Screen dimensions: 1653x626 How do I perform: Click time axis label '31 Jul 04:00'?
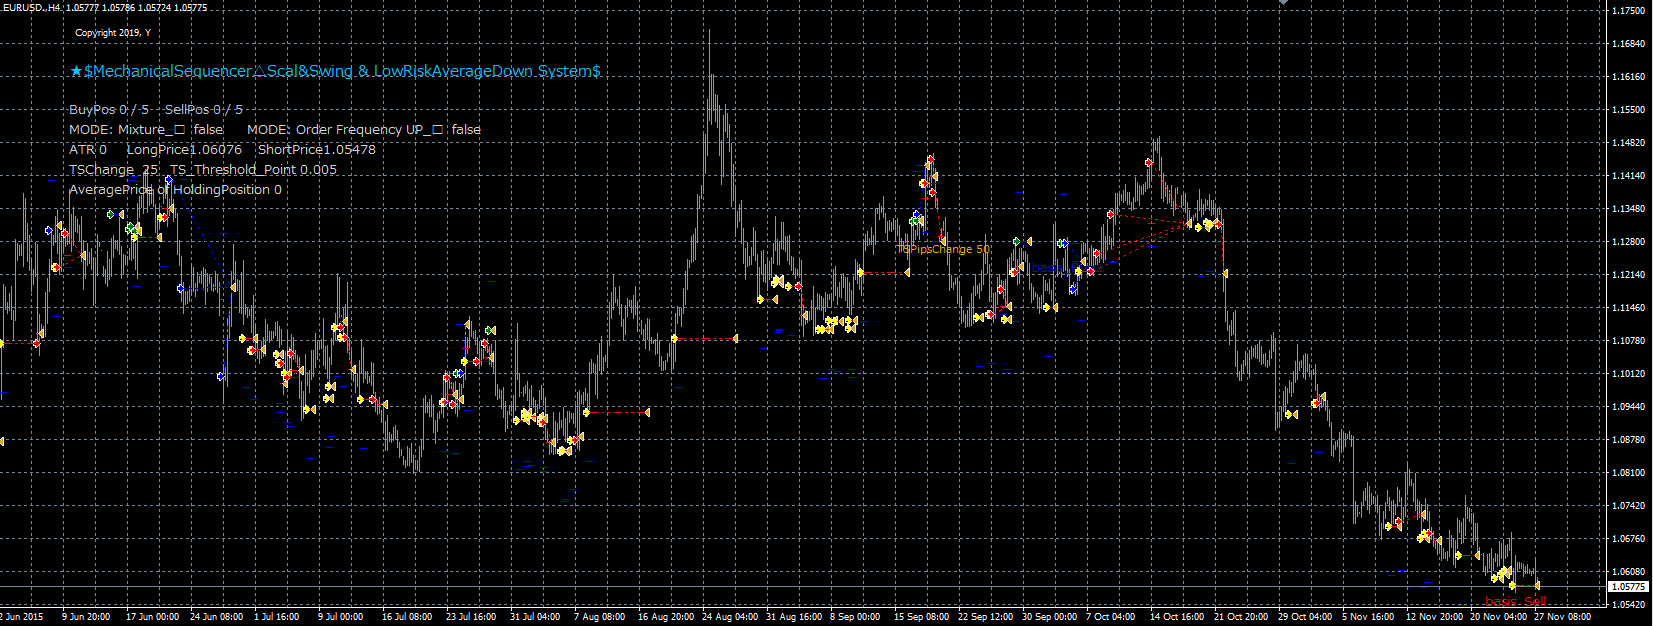pos(535,617)
